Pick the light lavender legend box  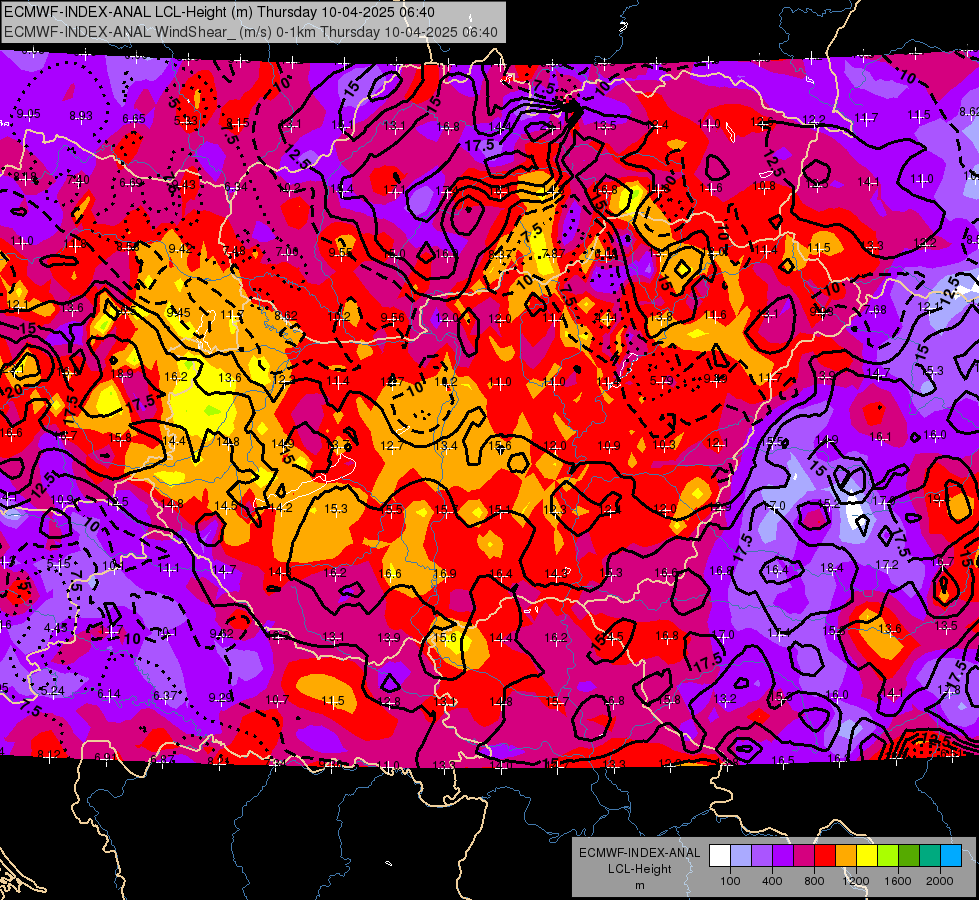[x=740, y=856]
